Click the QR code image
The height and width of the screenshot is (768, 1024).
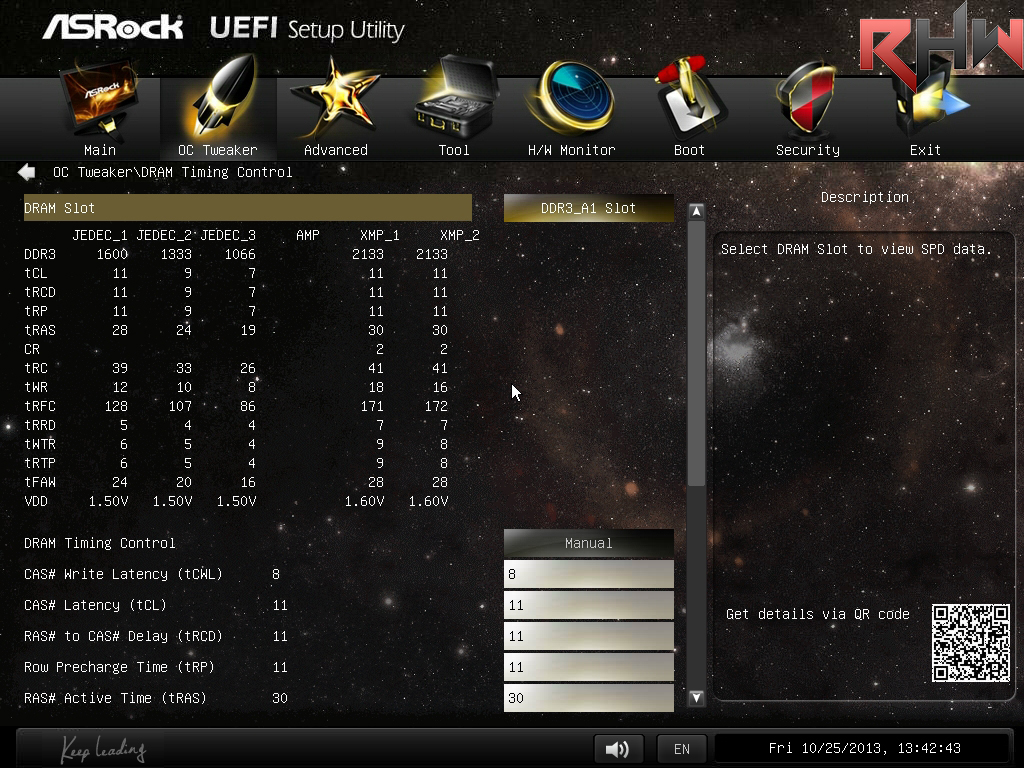(970, 643)
